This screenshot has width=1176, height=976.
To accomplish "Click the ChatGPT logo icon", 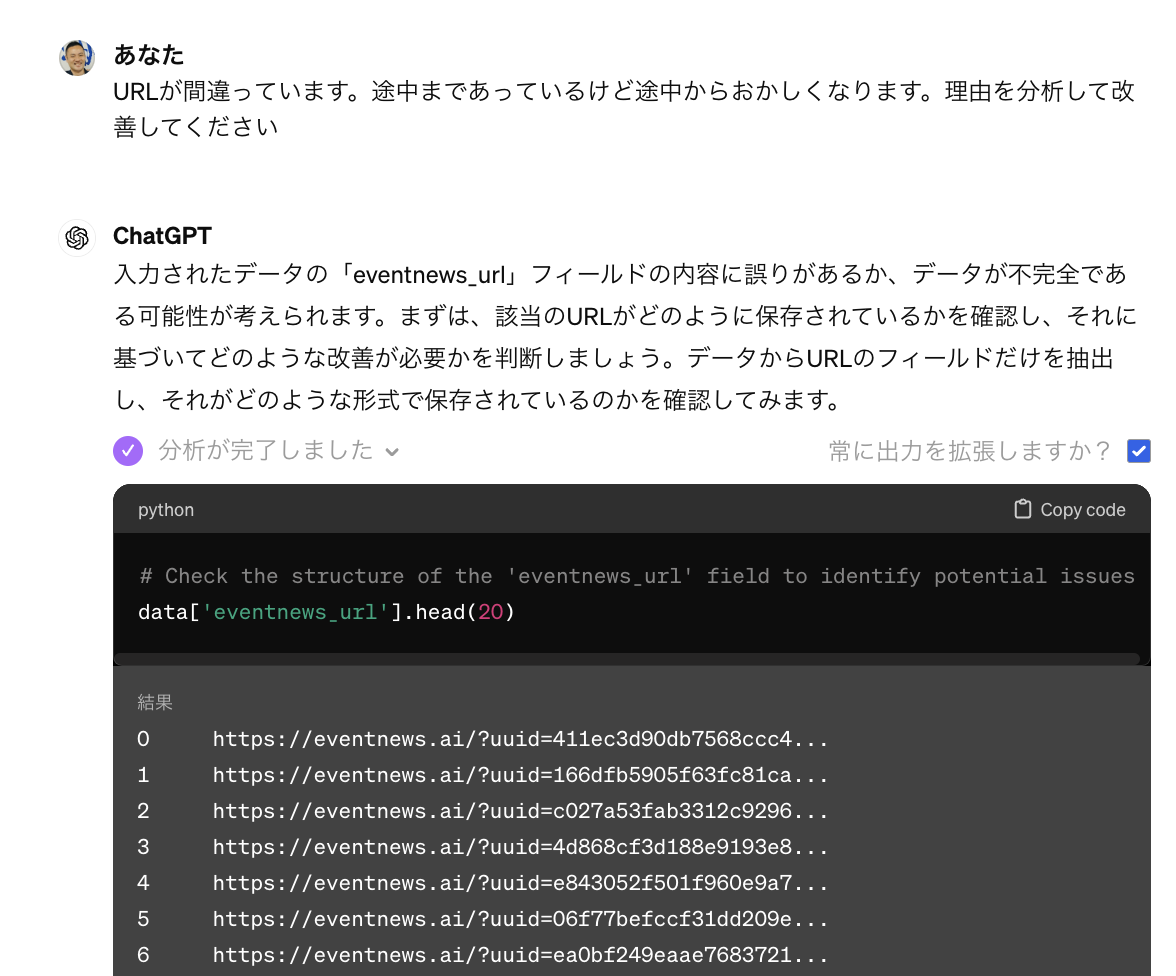I will coord(77,238).
